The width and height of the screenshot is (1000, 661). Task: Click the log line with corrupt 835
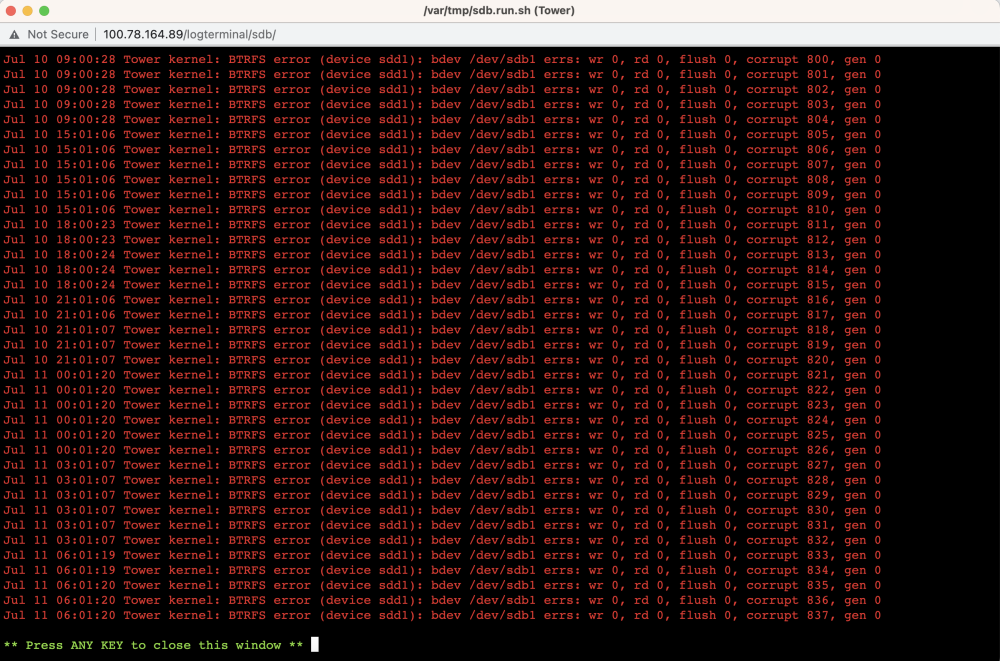[x=442, y=585]
